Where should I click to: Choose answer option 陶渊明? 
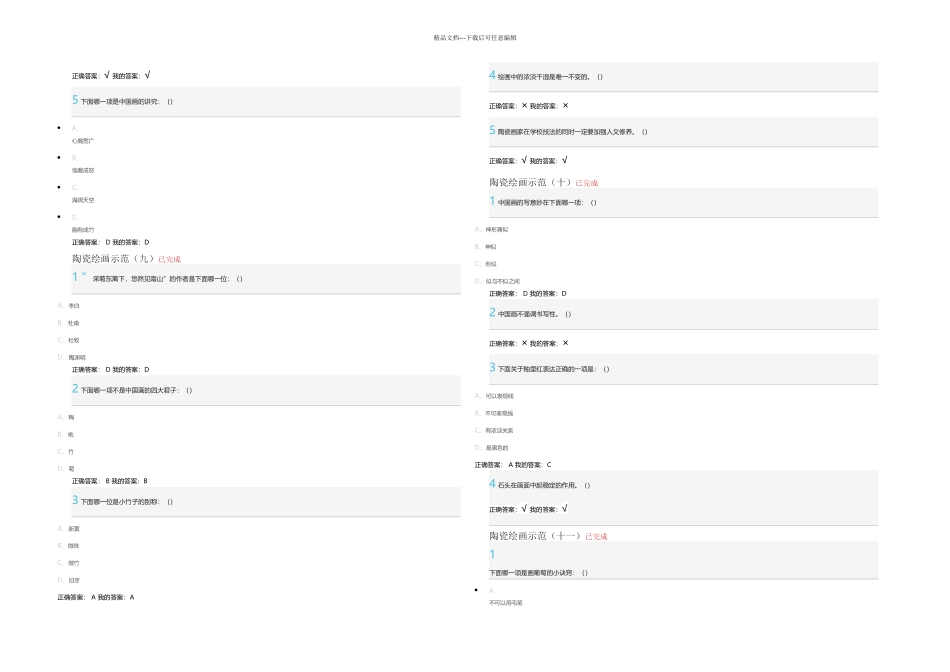(77, 357)
